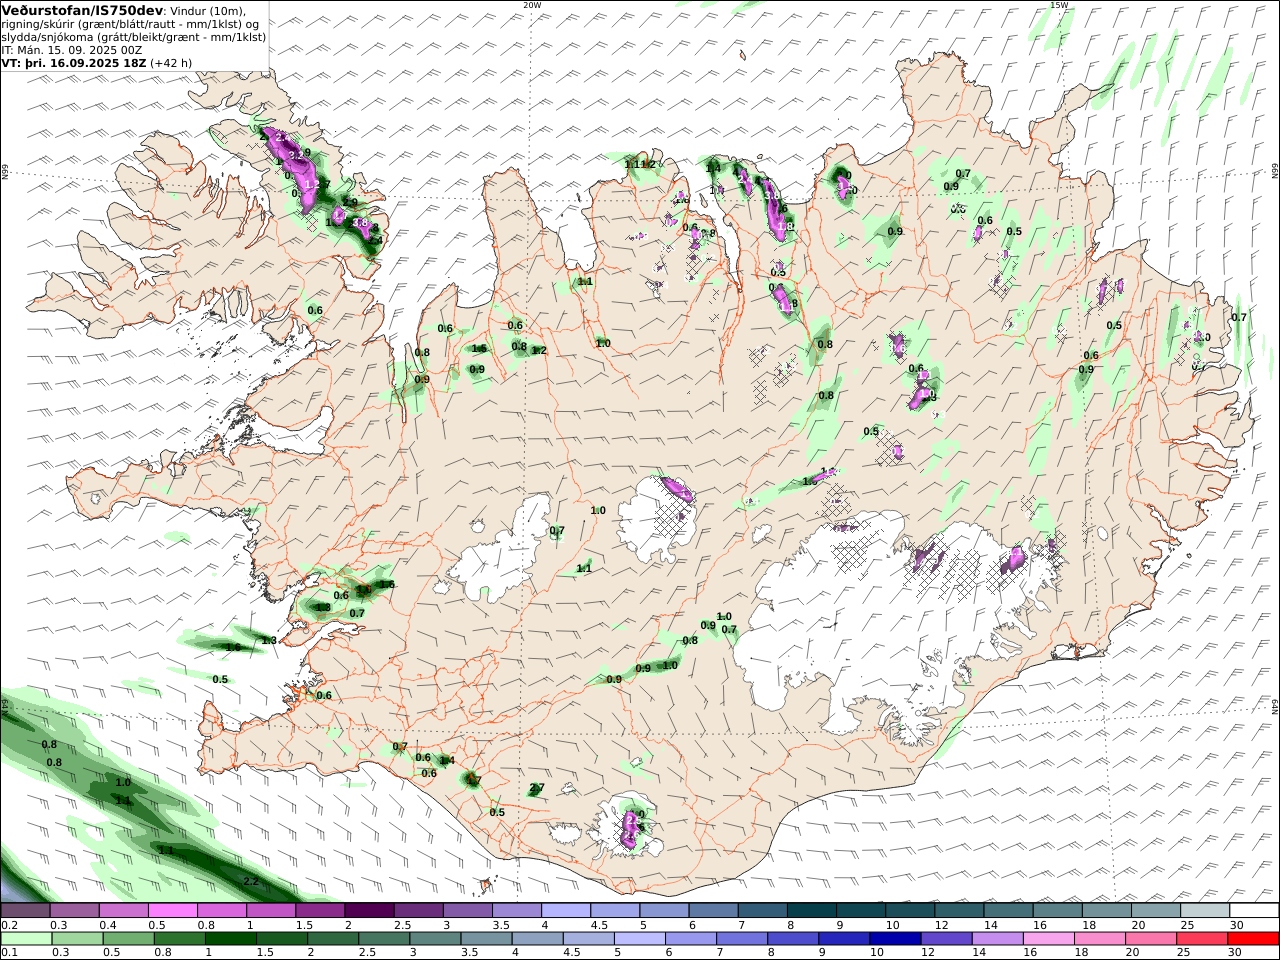
Task: Click the 4 lavender swatch in snow legend
Action: [x=564, y=911]
